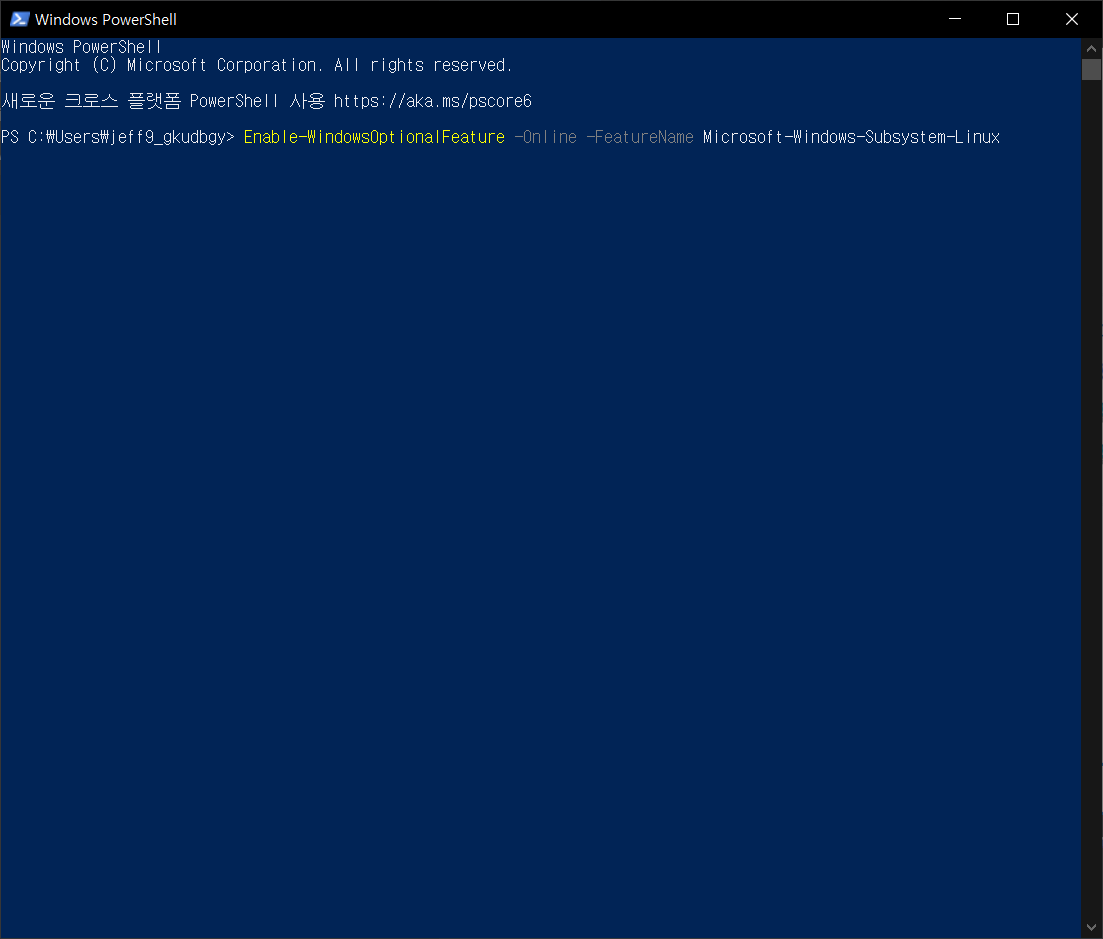Minimize the Windows PowerShell window

tap(955, 19)
